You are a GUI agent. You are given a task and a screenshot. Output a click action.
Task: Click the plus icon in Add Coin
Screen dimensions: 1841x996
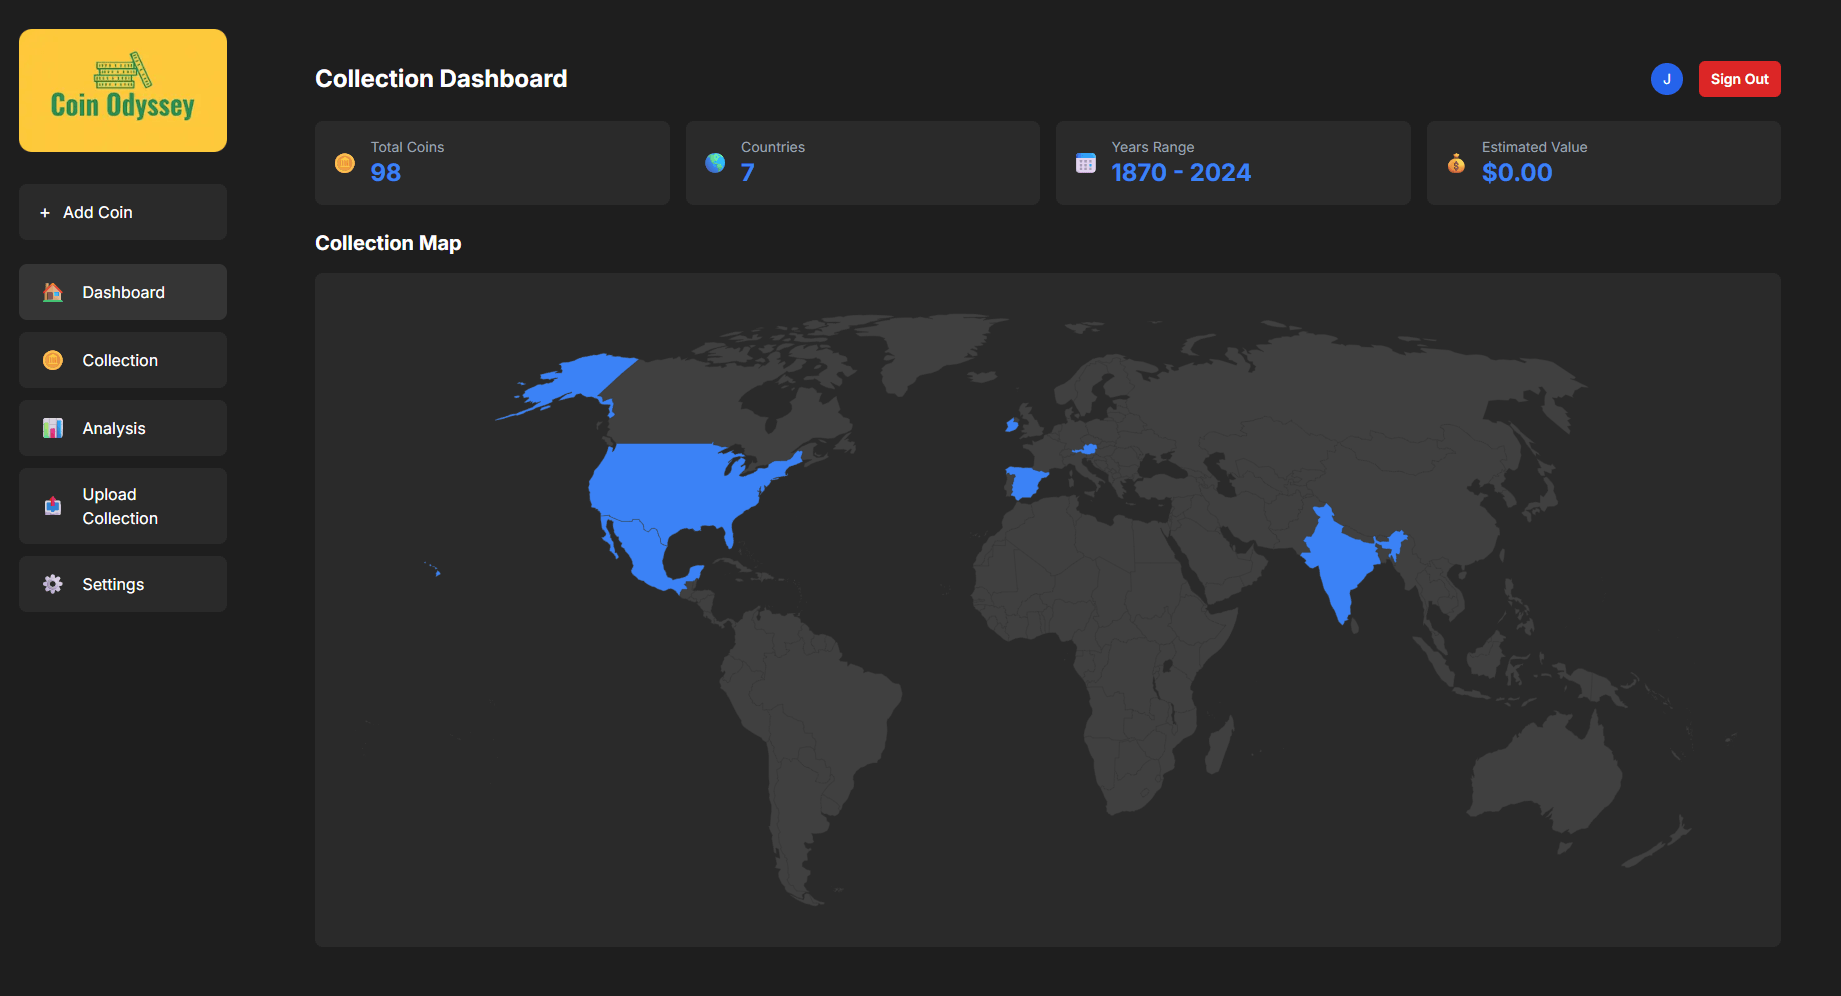(44, 212)
